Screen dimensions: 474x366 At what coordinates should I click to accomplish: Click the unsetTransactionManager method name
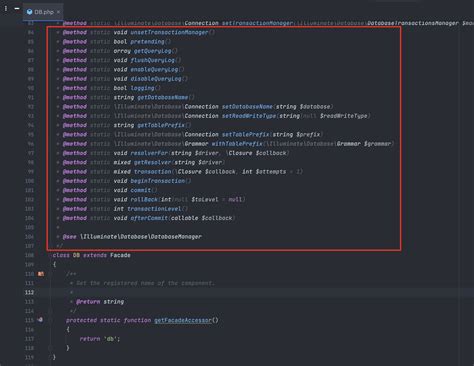pyautogui.click(x=169, y=32)
